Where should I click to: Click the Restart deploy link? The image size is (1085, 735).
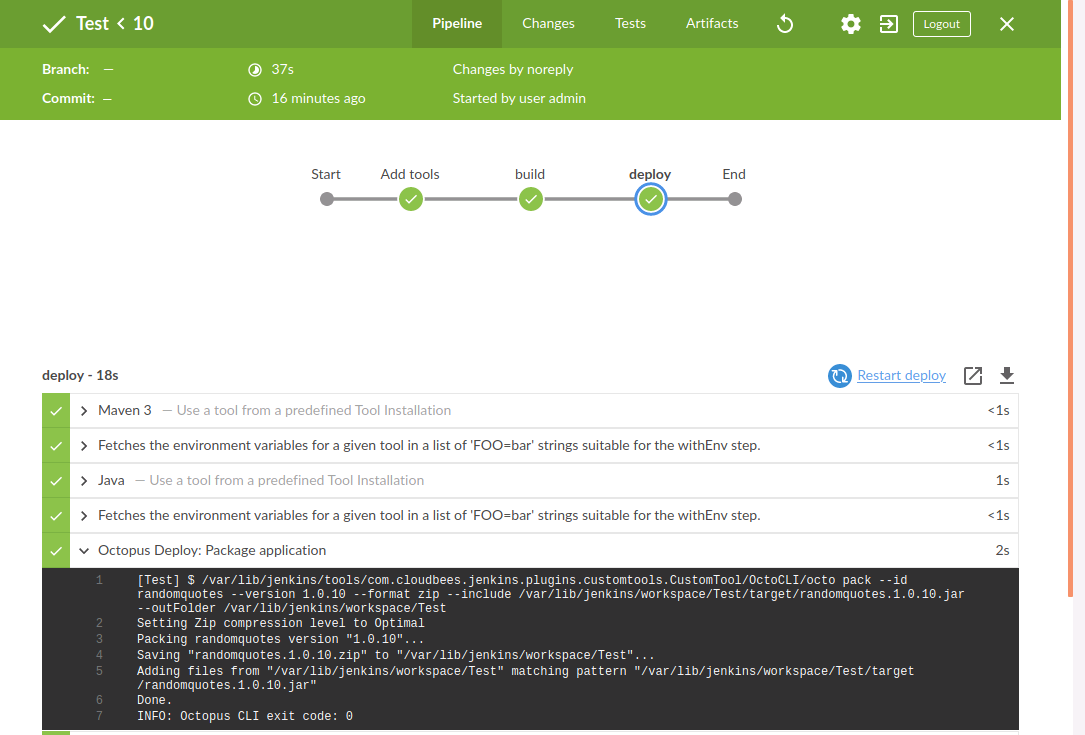(x=901, y=375)
